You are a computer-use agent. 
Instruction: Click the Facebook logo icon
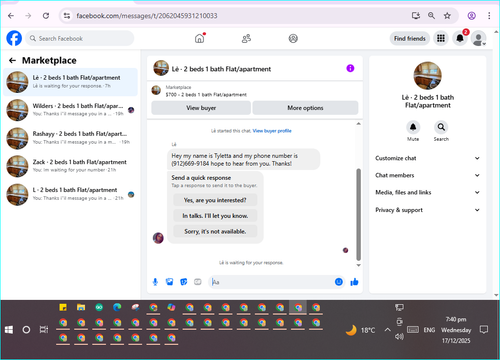click(x=14, y=38)
